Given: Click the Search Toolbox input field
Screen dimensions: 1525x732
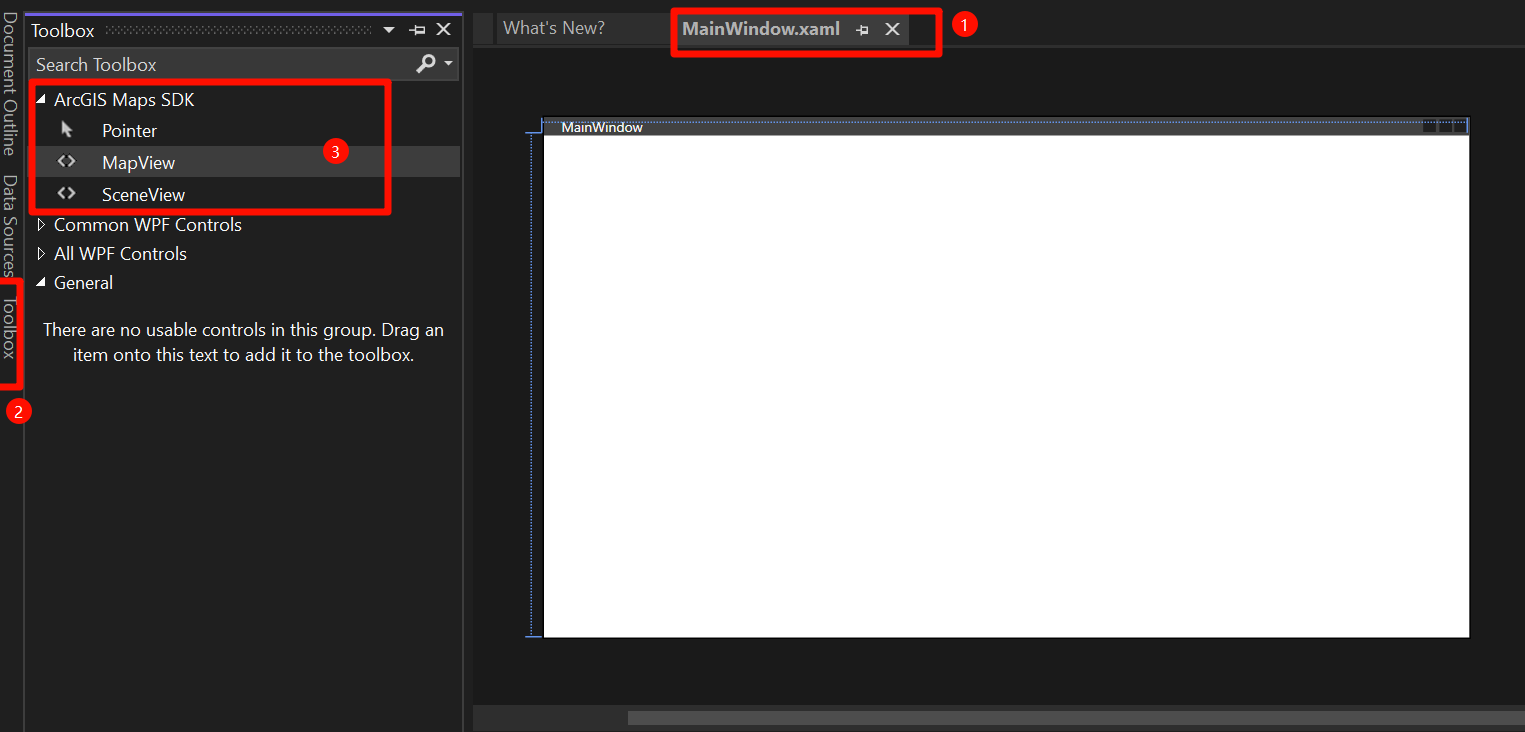Looking at the screenshot, I should (220, 64).
